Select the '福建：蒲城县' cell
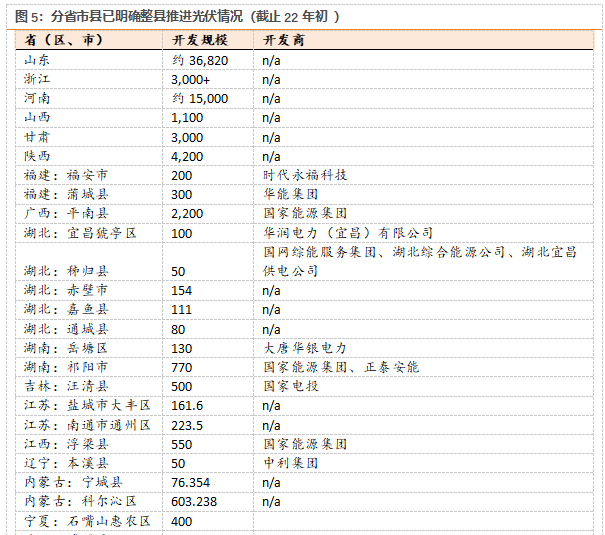The image size is (605, 535). [x=66, y=194]
